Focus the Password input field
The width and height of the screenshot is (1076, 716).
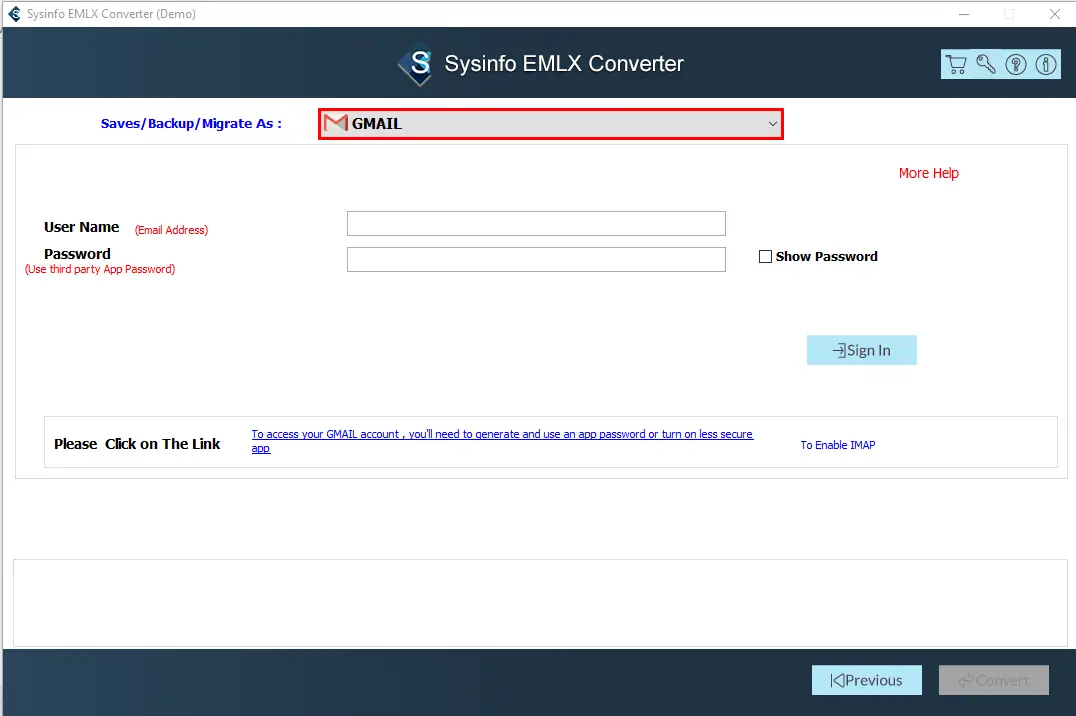(536, 259)
